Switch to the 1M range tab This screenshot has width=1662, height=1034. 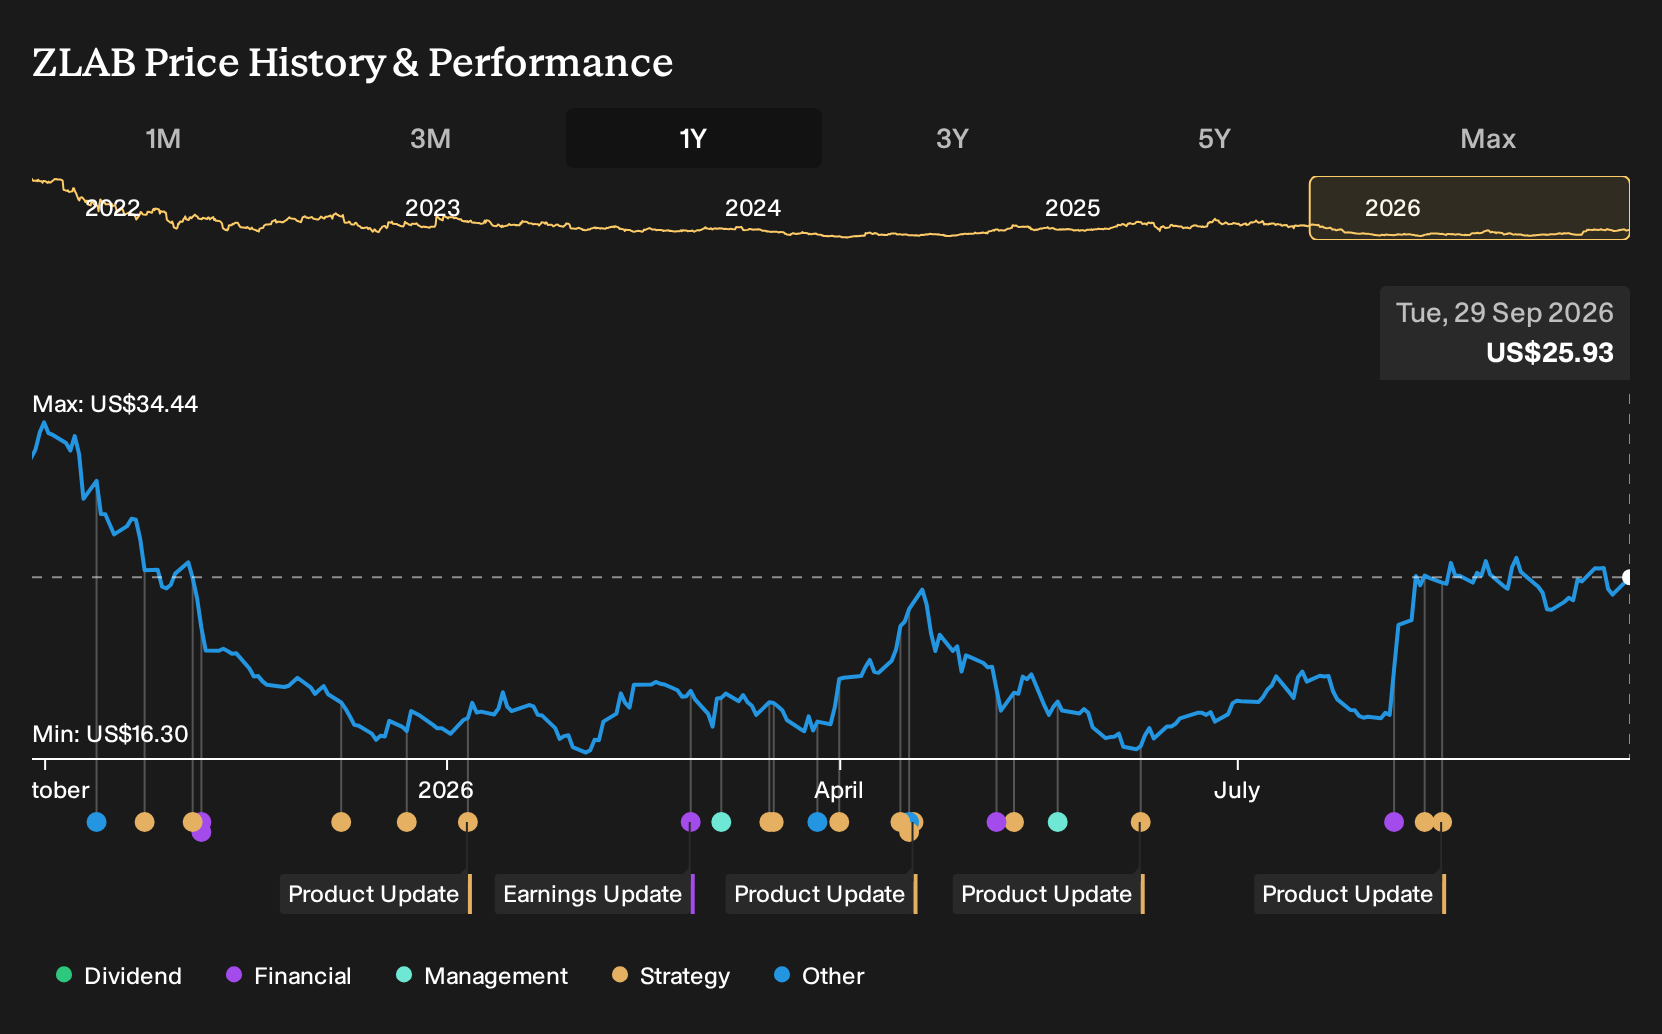(x=163, y=138)
